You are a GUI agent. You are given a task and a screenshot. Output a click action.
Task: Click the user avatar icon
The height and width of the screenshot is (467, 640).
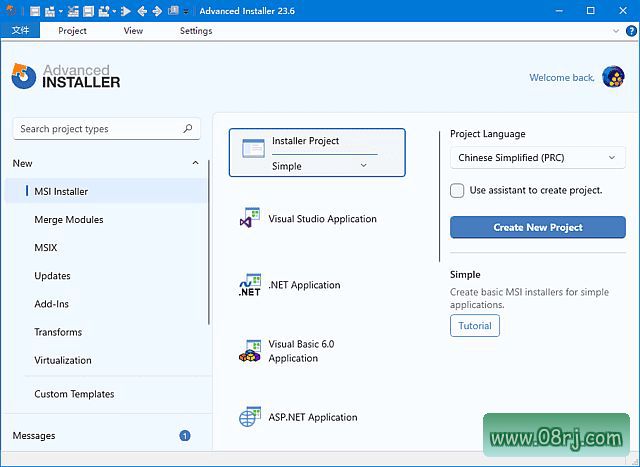tap(613, 76)
